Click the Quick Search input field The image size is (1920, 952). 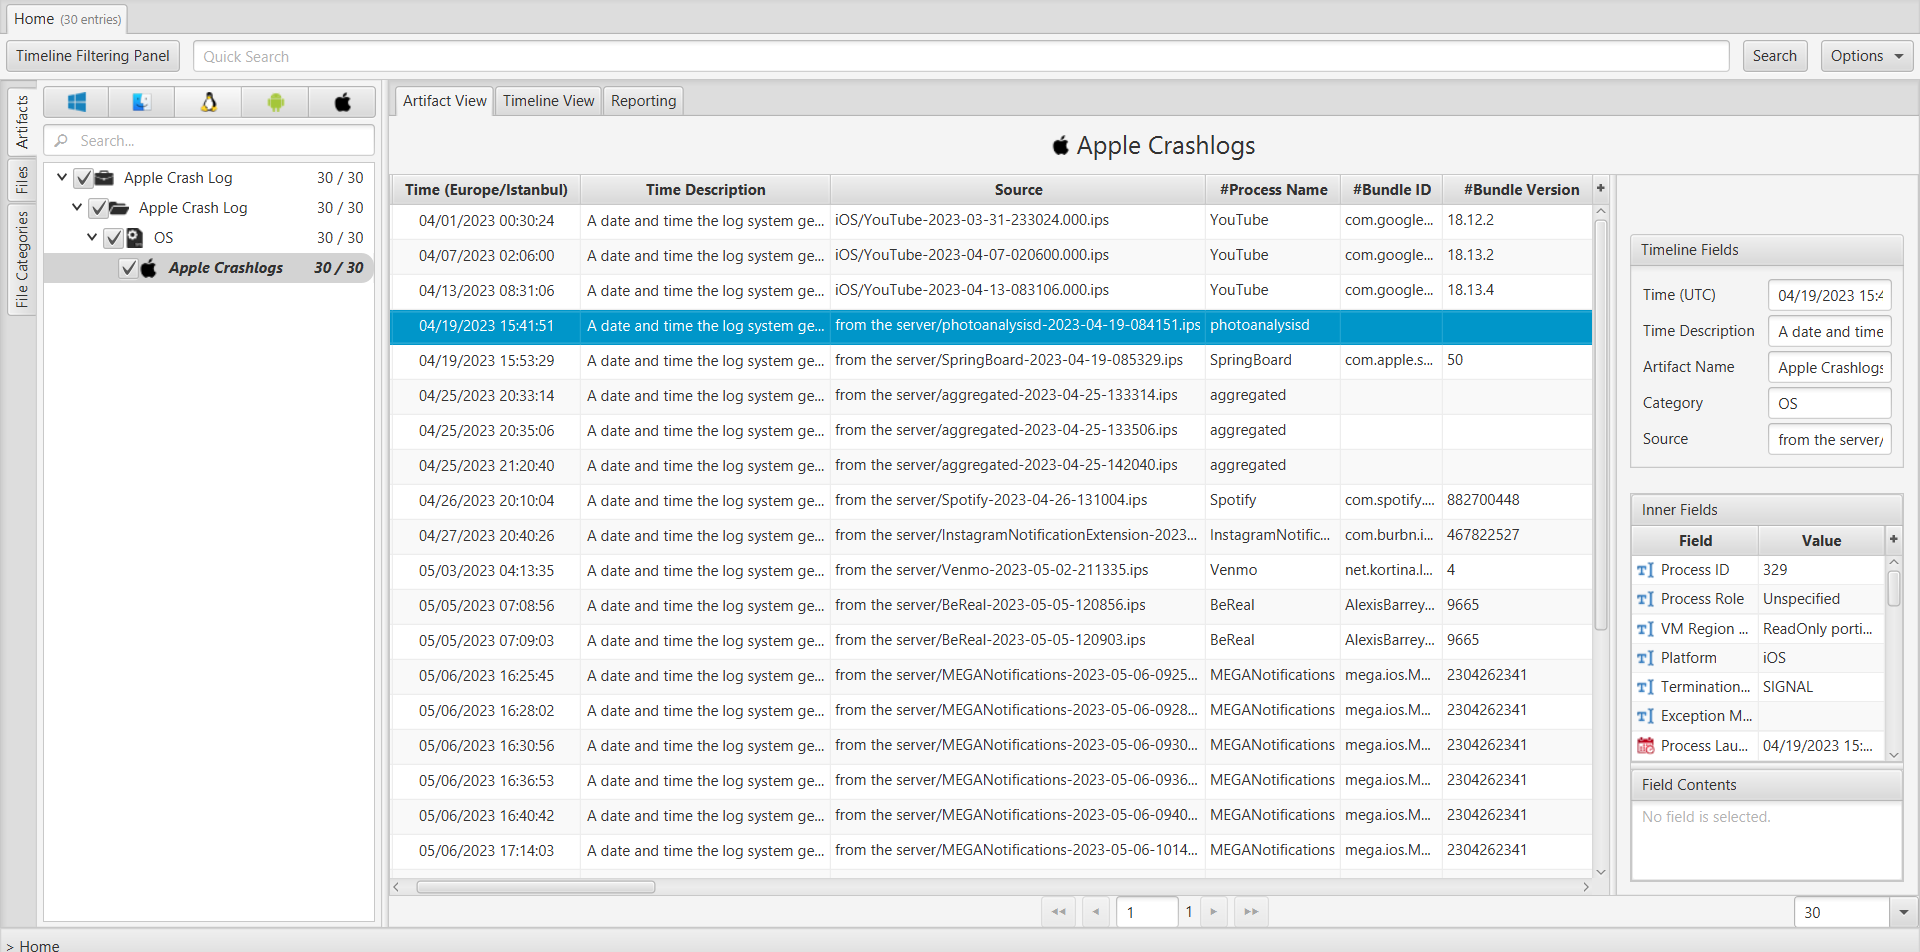coord(961,56)
